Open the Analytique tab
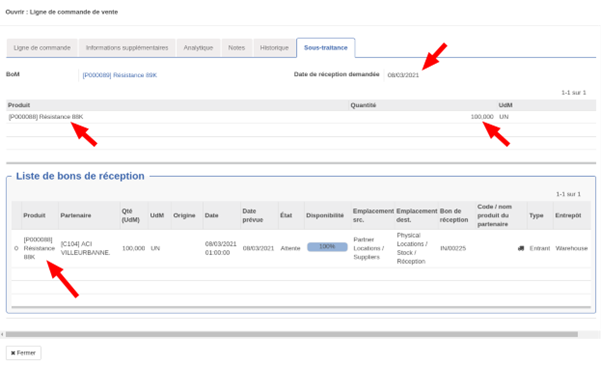 (x=198, y=48)
